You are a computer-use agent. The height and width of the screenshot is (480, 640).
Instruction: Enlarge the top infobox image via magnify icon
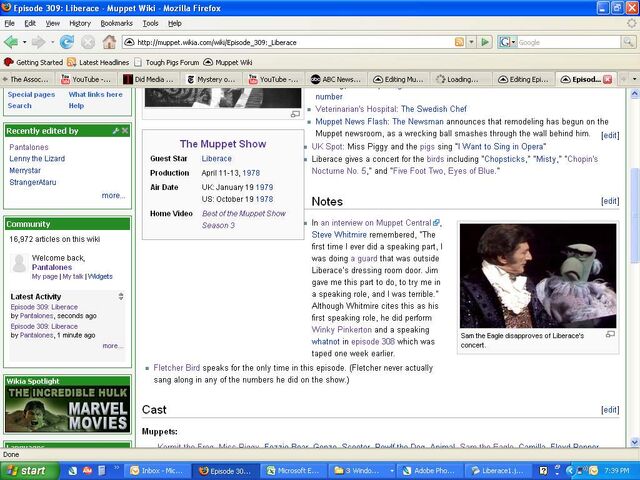coord(295,114)
